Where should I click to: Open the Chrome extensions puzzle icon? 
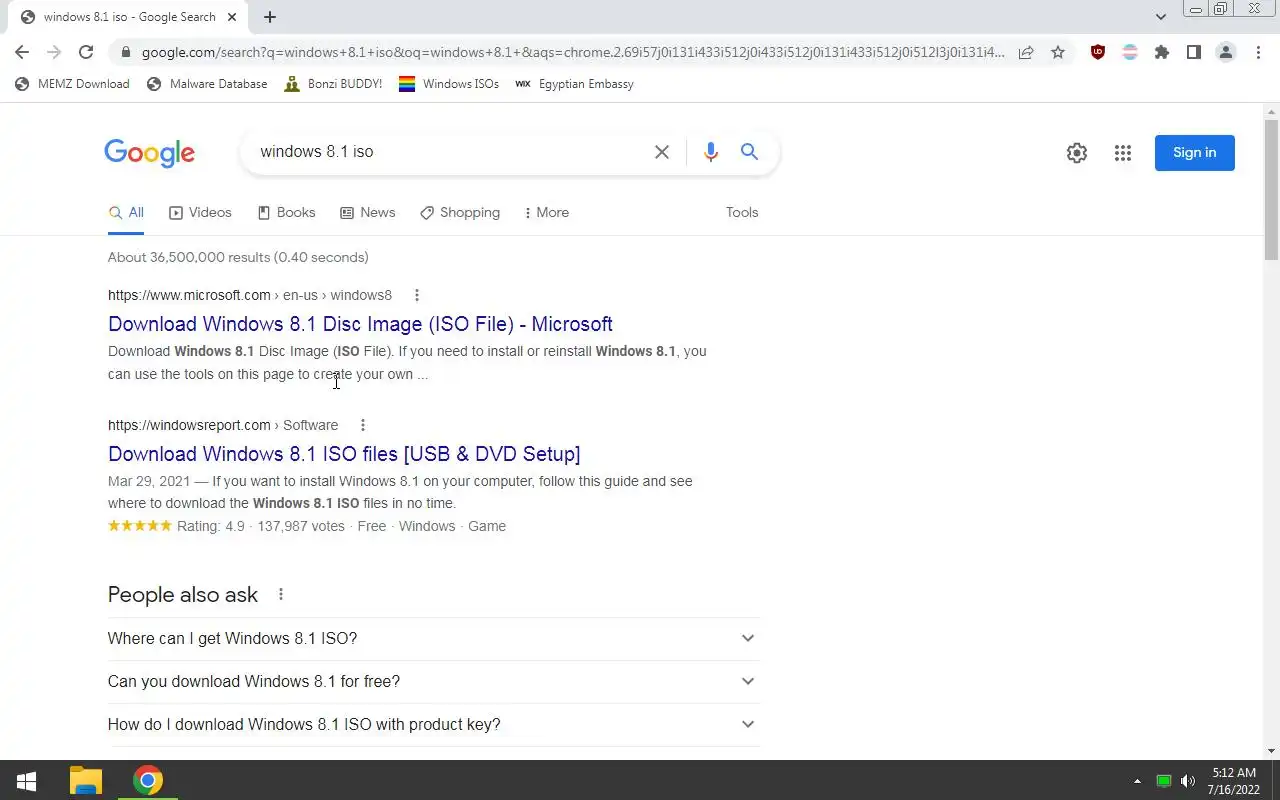coord(1162,53)
